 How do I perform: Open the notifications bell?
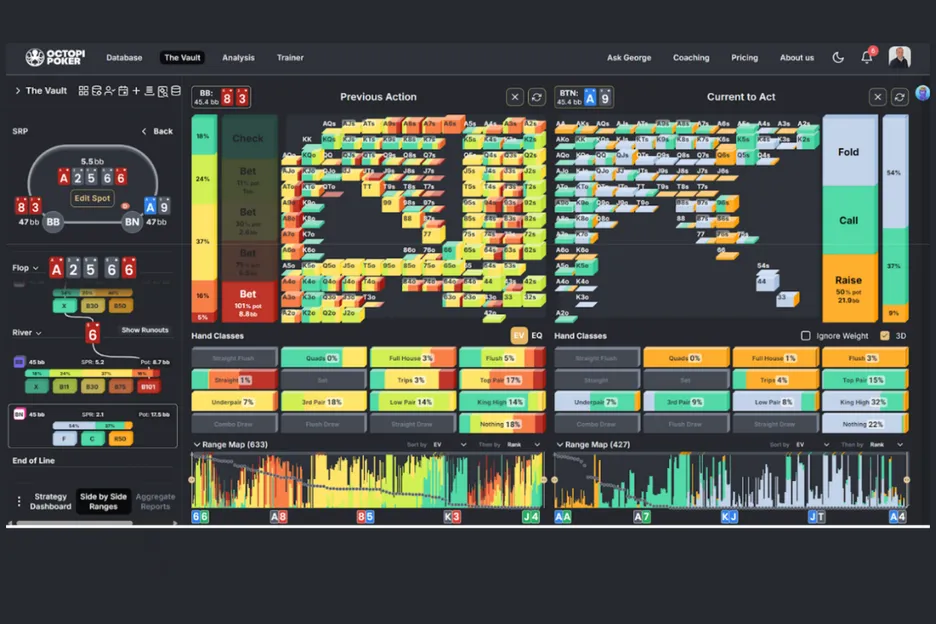coord(866,58)
